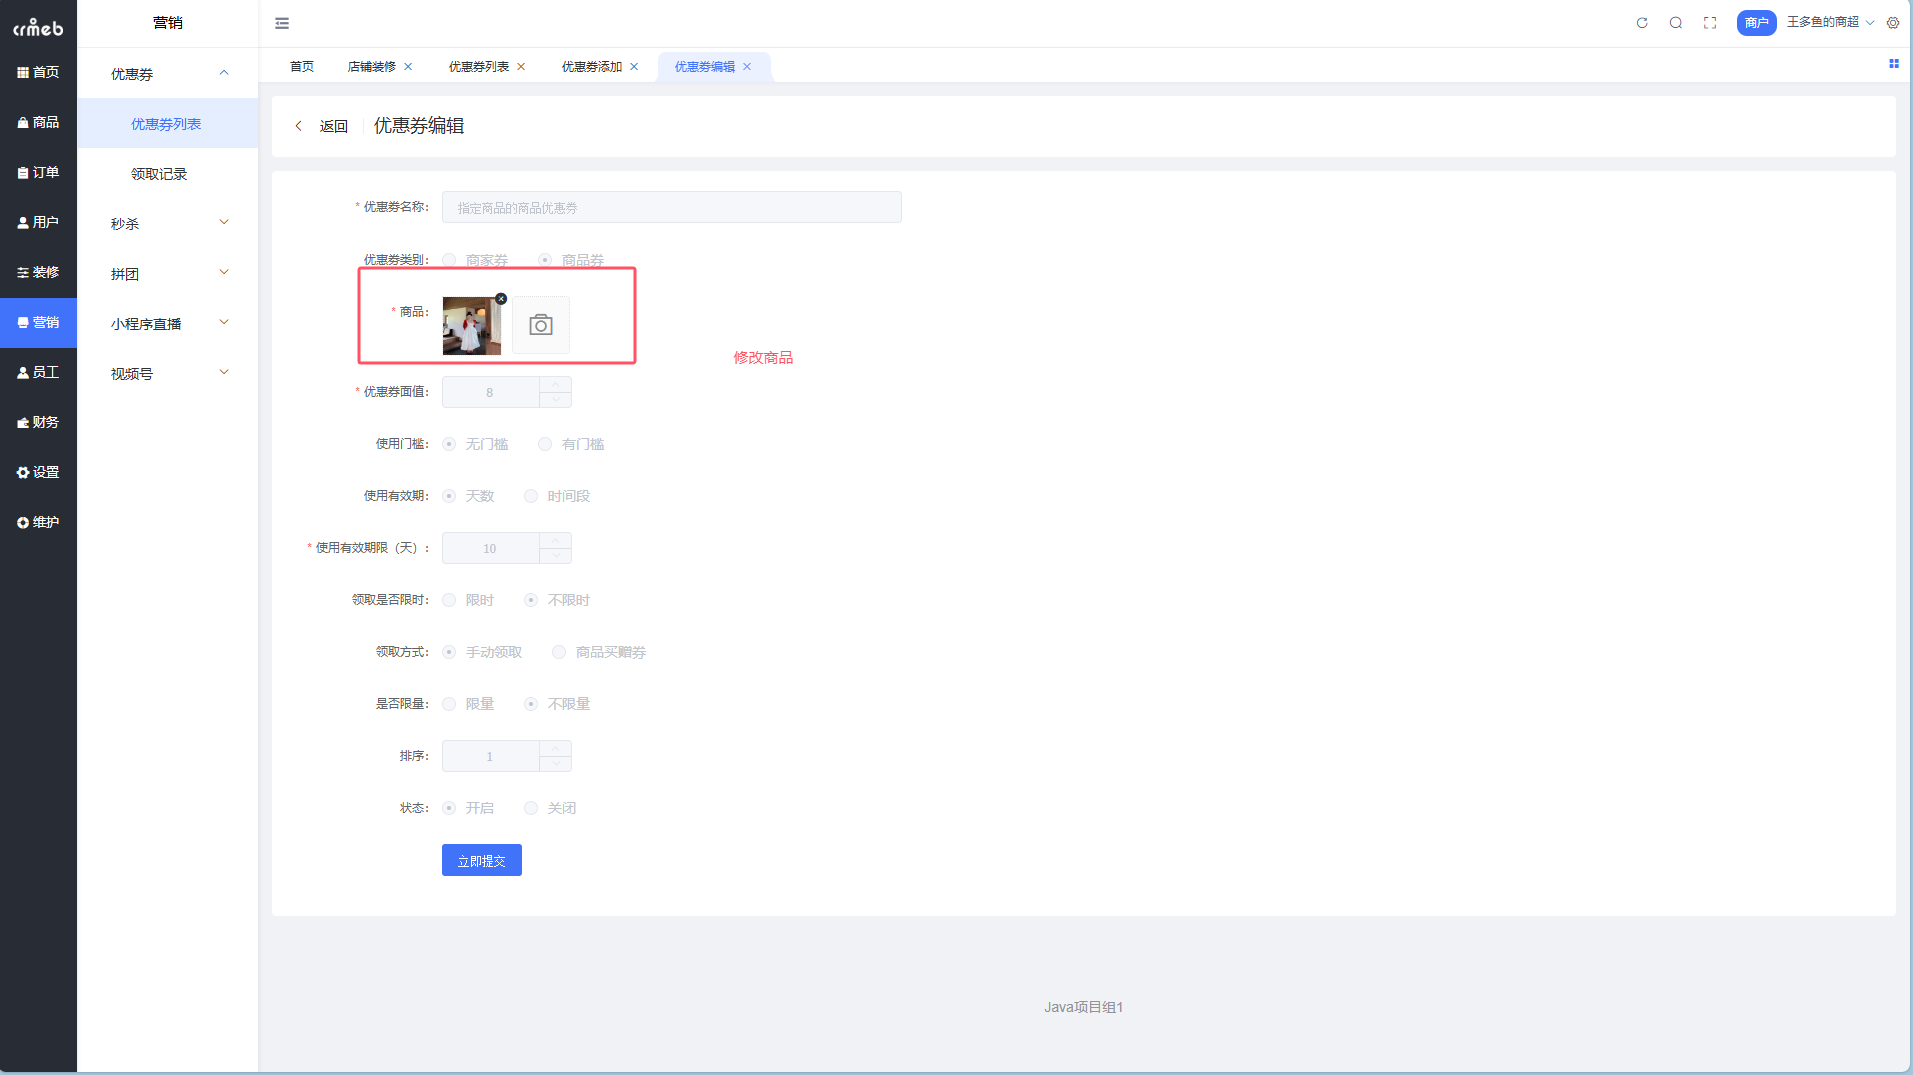Remove the selected product image
The height and width of the screenshot is (1075, 1913).
click(x=501, y=299)
